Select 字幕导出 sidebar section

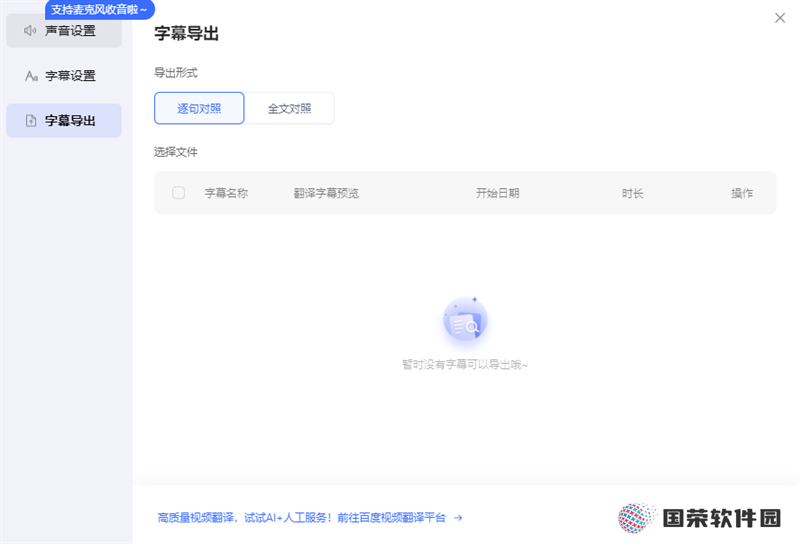64,120
